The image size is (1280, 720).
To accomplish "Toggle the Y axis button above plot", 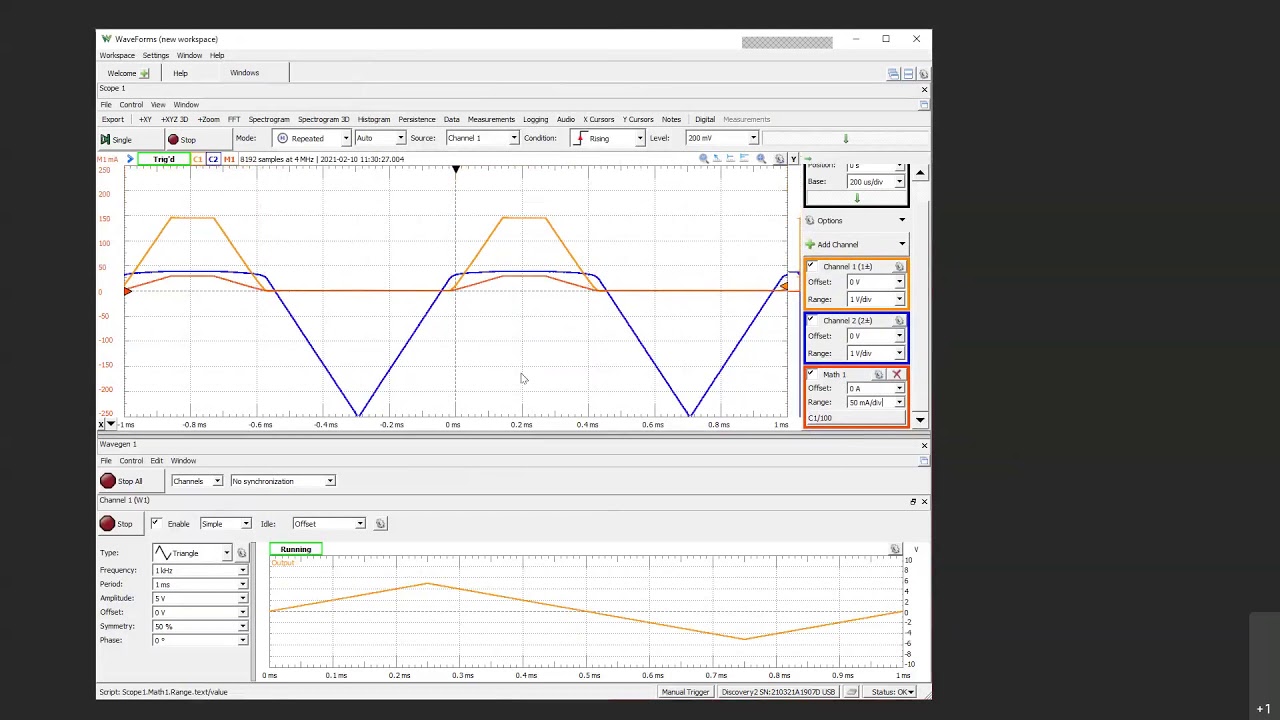I will tap(793, 159).
